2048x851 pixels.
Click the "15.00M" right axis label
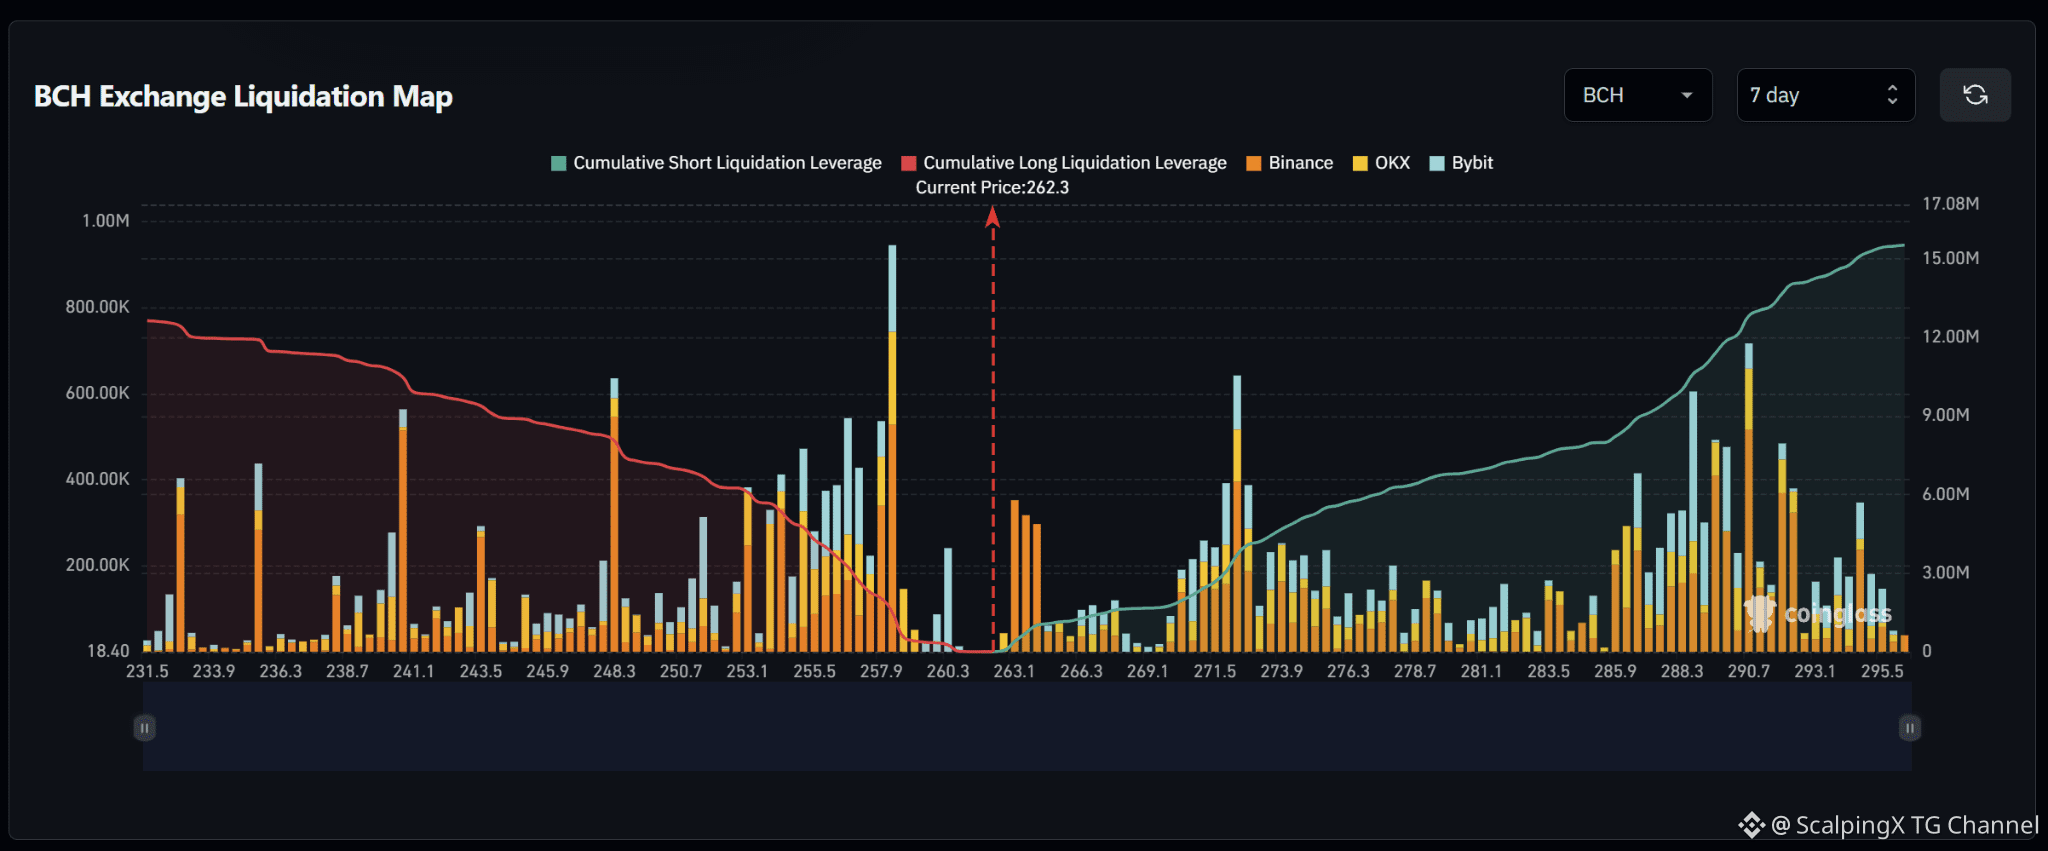1951,258
